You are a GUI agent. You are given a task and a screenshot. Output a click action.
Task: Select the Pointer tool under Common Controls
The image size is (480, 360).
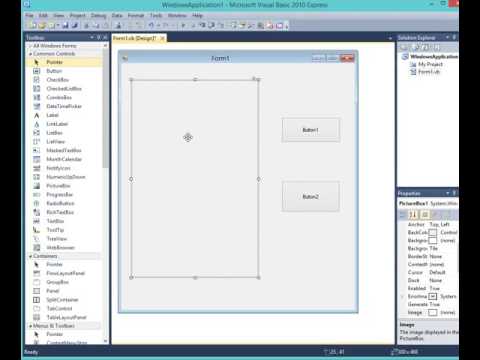[63, 62]
